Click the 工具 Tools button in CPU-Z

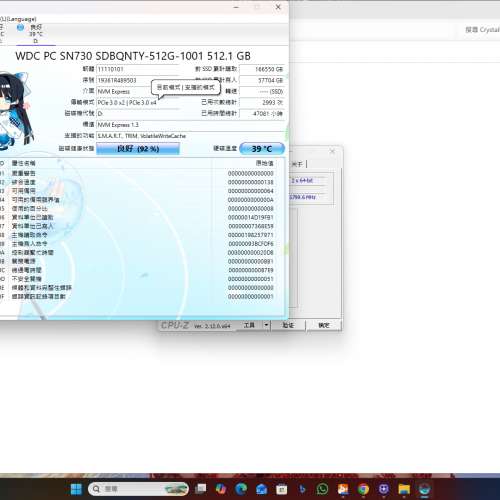(x=249, y=325)
